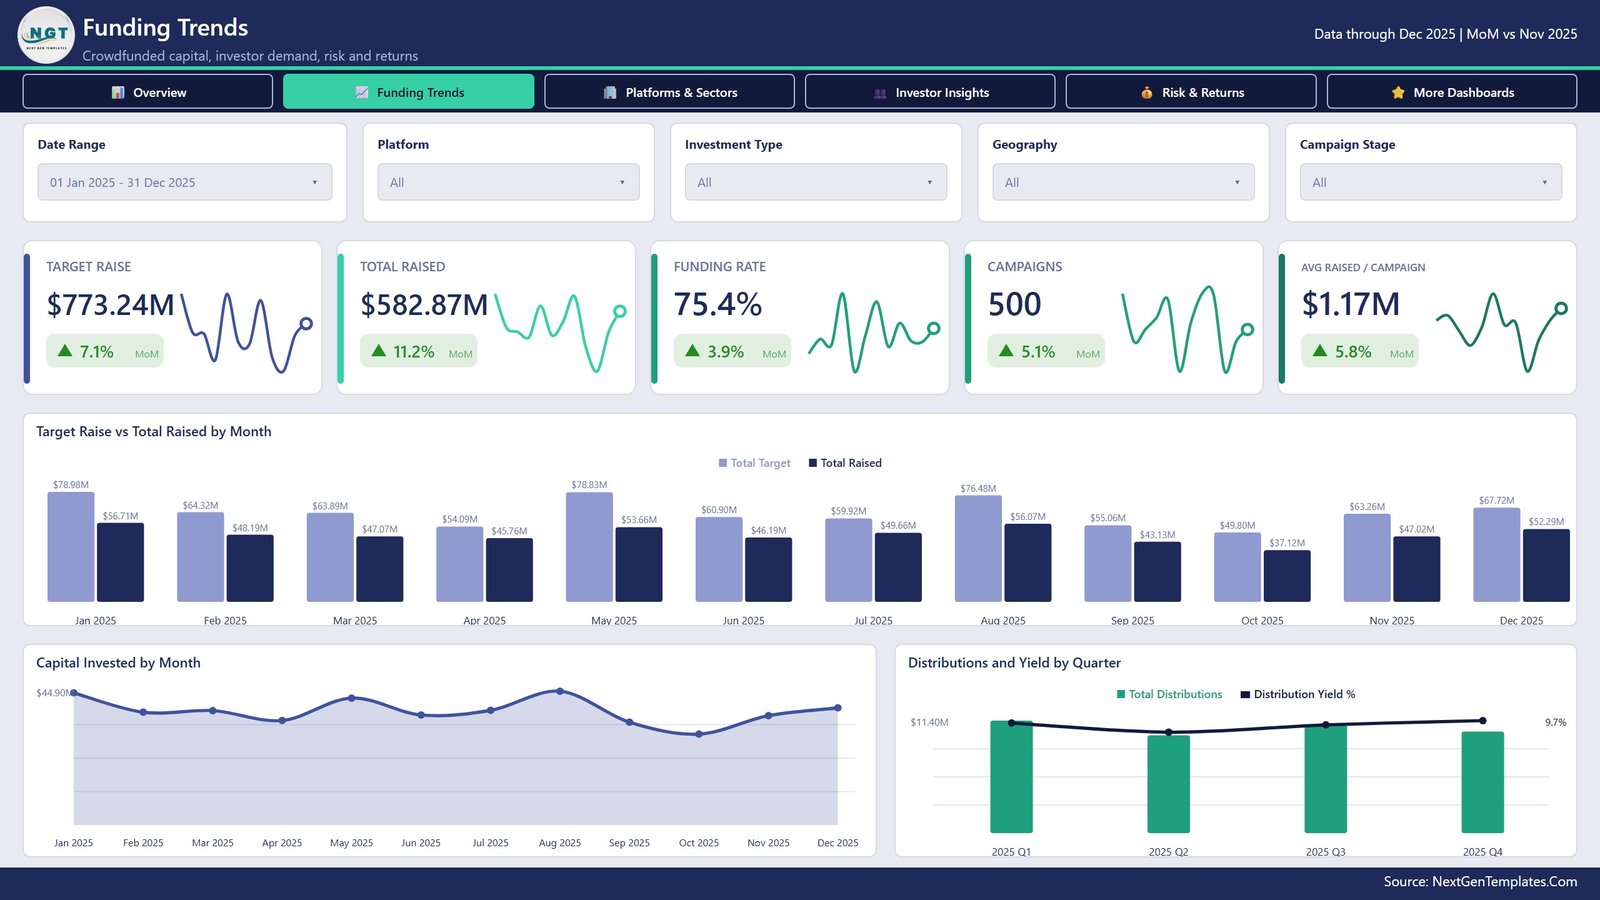Click the Total Distributions green legend swatch
The height and width of the screenshot is (900, 1600).
pos(1121,694)
